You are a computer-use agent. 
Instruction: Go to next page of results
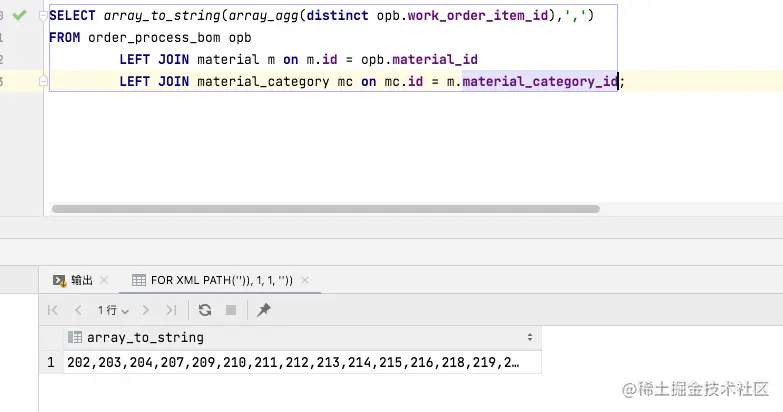point(145,310)
